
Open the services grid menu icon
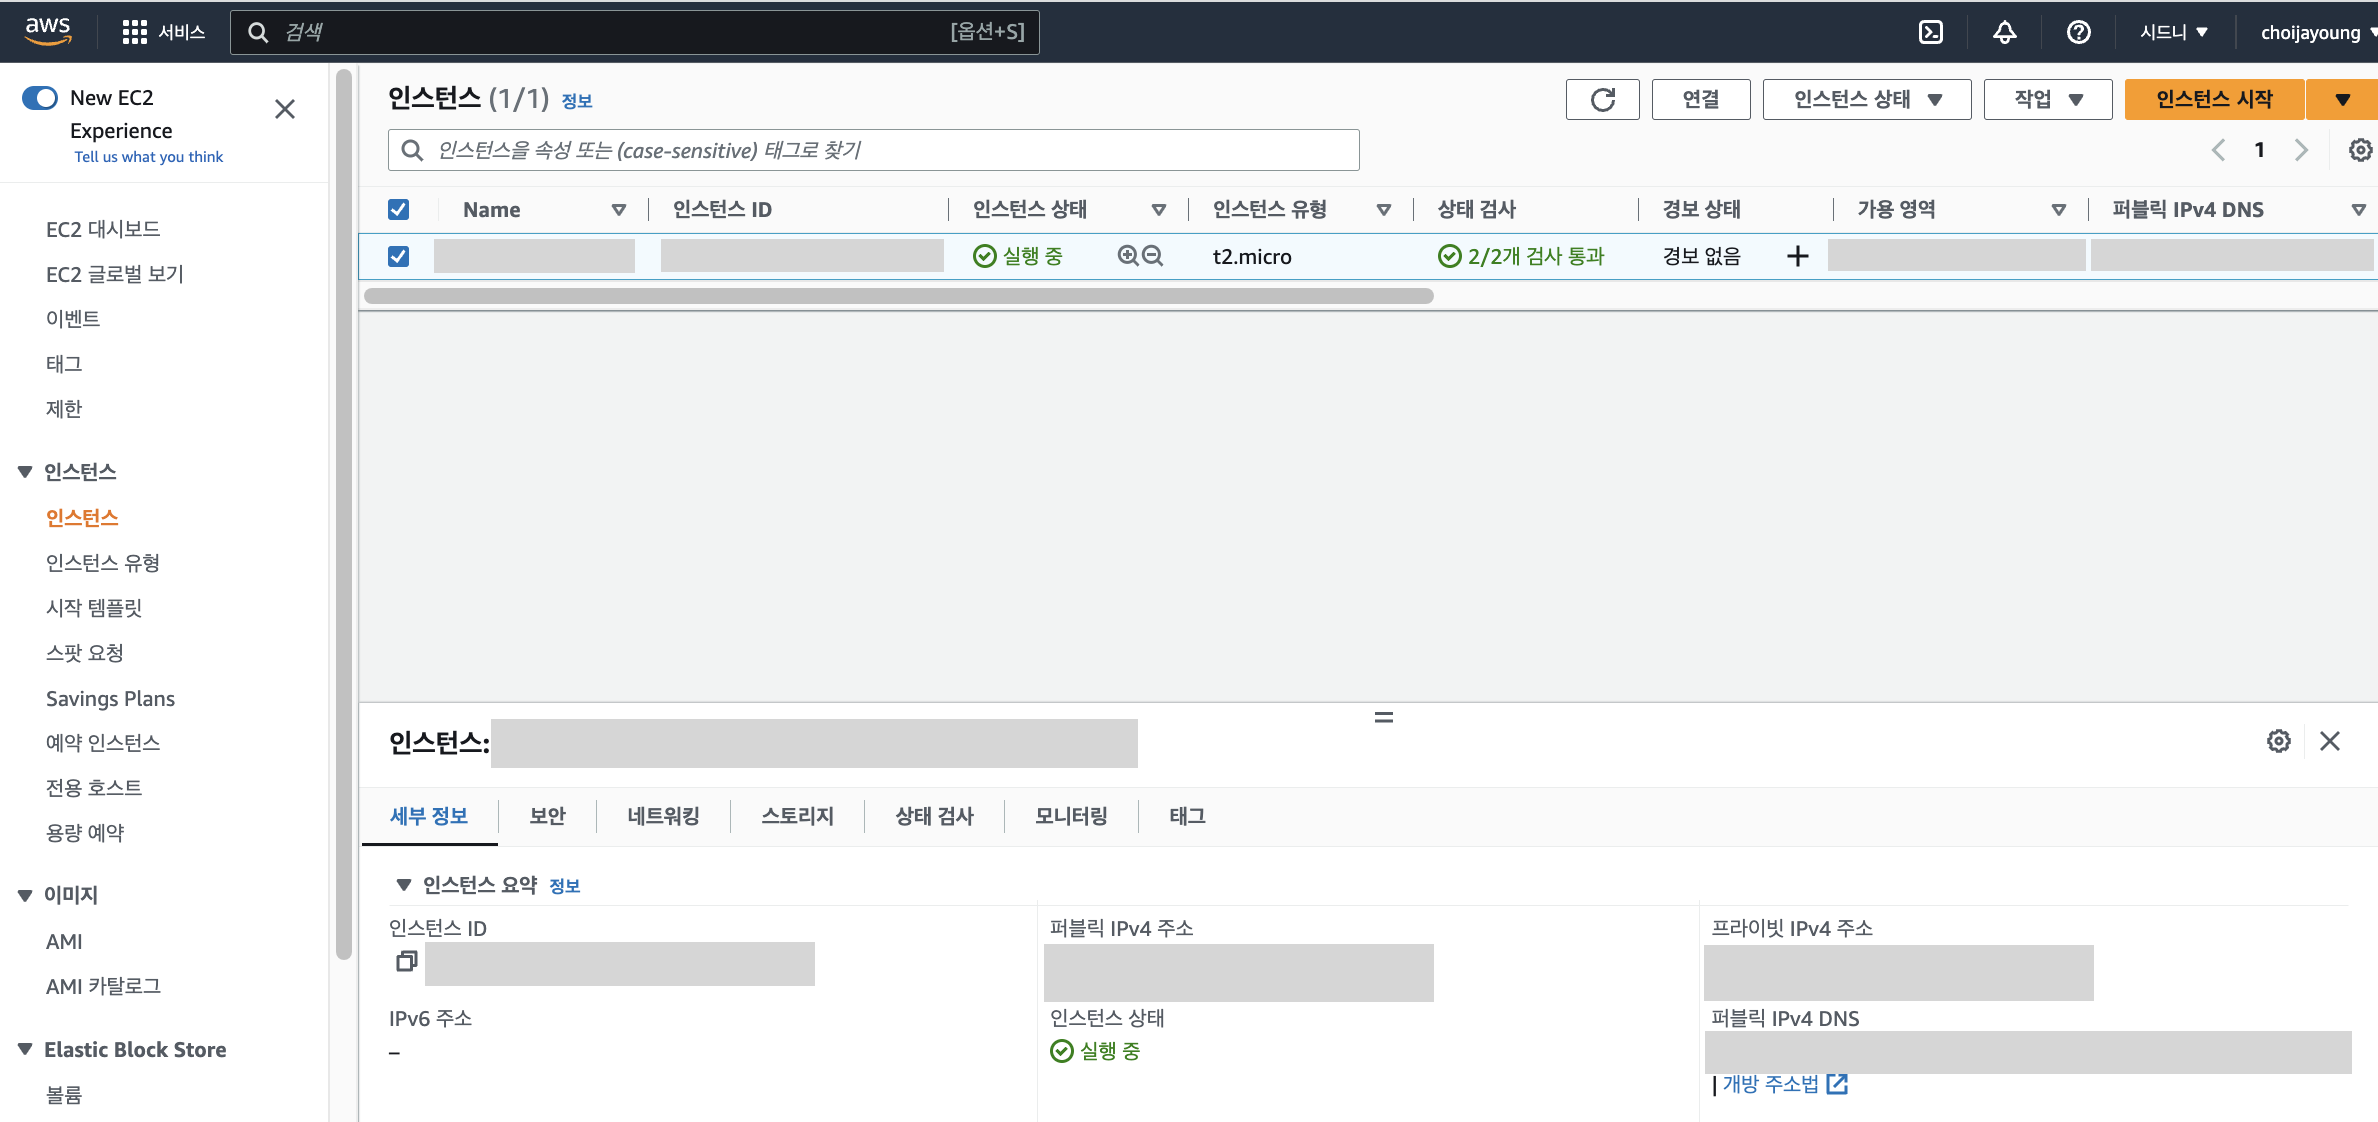coord(134,32)
